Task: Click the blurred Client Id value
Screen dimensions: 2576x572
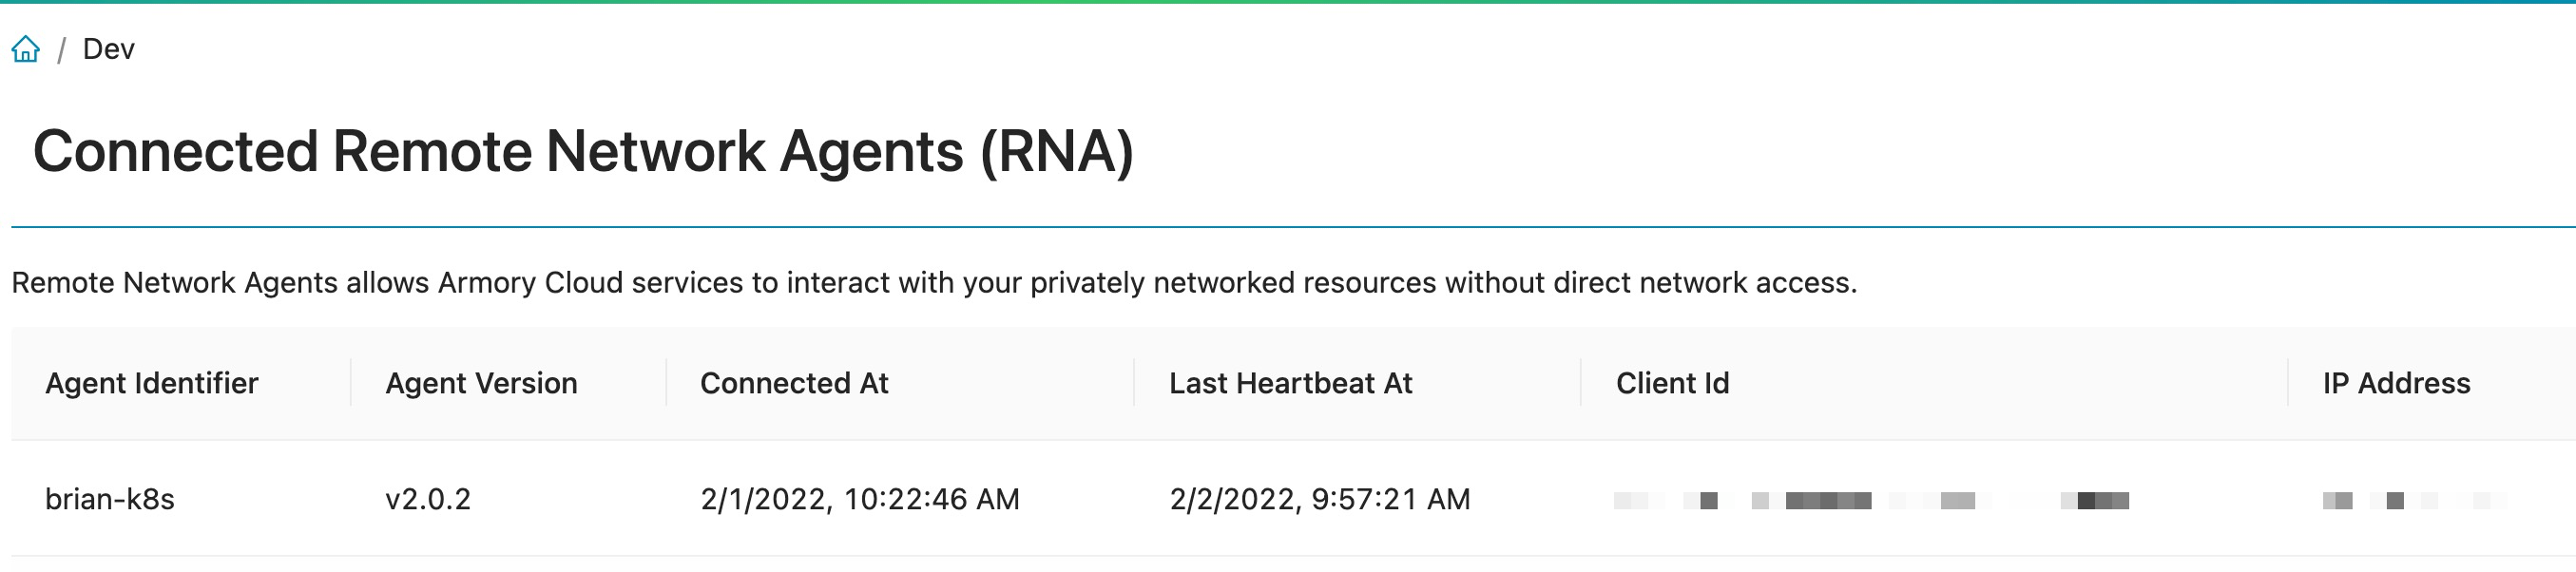Action: click(x=1870, y=500)
